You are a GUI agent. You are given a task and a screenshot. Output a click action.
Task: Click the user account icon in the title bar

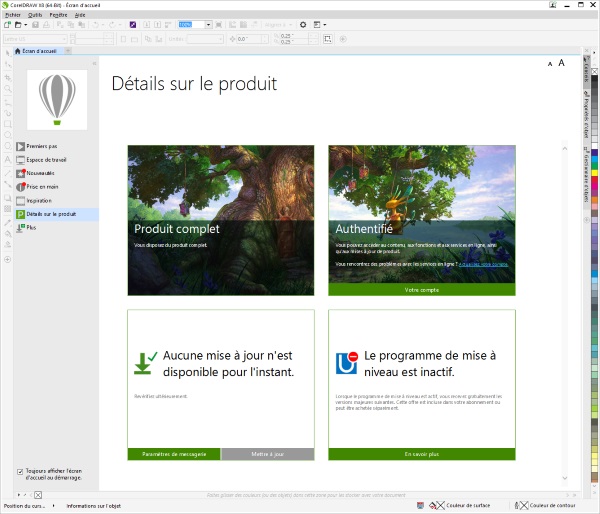[x=553, y=5]
